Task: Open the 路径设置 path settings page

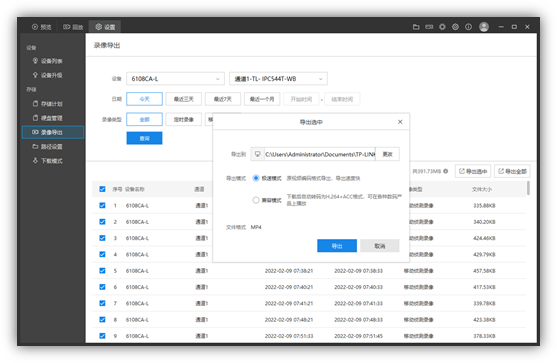Action: click(48, 146)
